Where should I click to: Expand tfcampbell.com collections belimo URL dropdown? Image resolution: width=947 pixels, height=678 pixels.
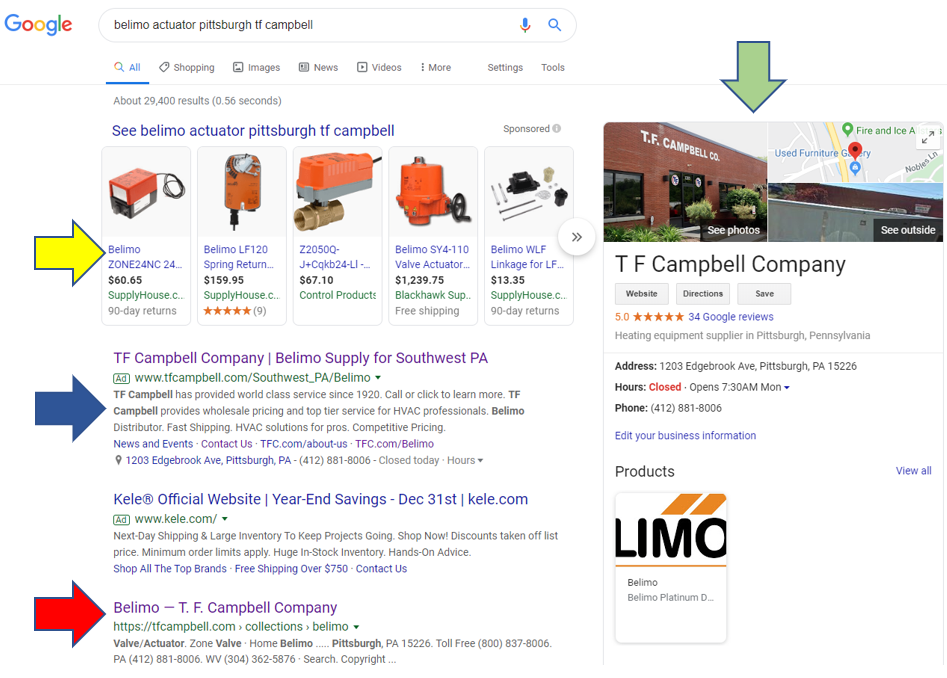356,627
